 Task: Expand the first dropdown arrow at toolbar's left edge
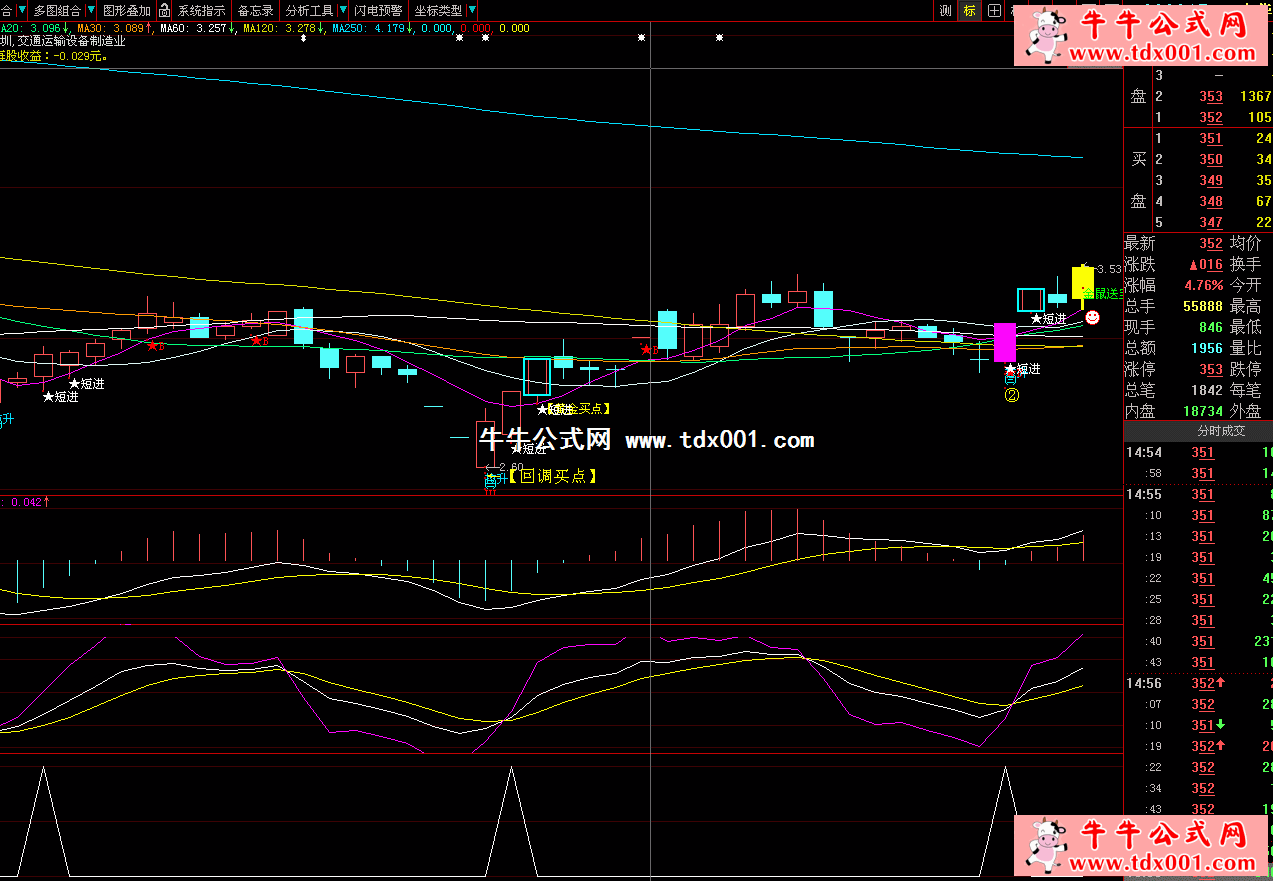point(21,11)
